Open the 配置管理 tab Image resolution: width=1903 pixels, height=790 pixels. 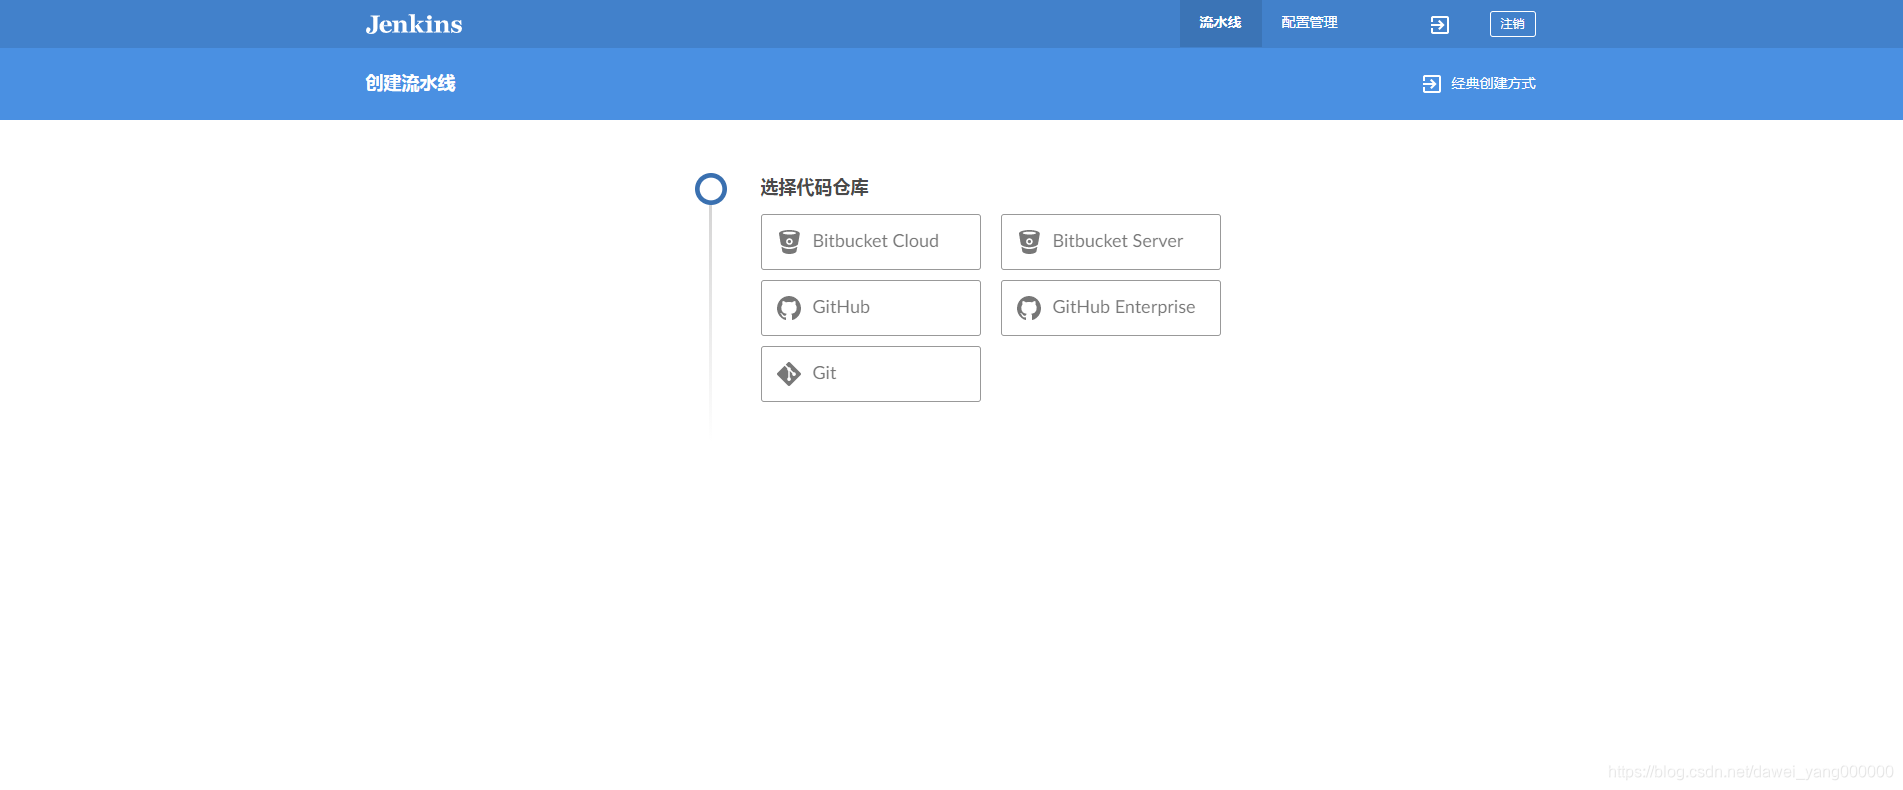(1309, 23)
